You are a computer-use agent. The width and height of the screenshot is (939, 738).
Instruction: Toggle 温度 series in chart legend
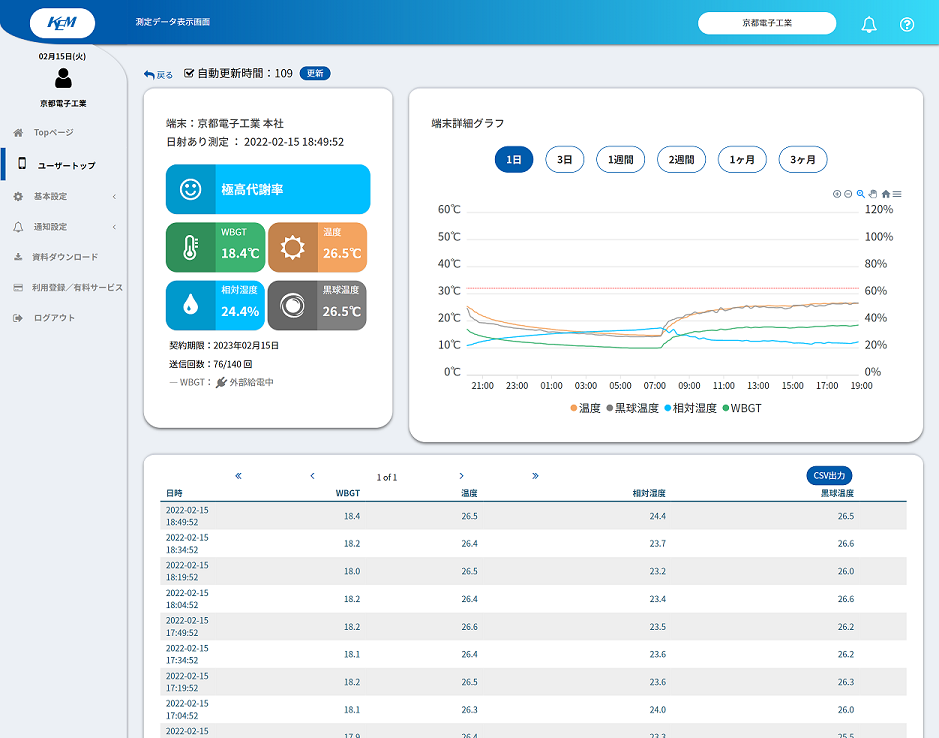[585, 408]
